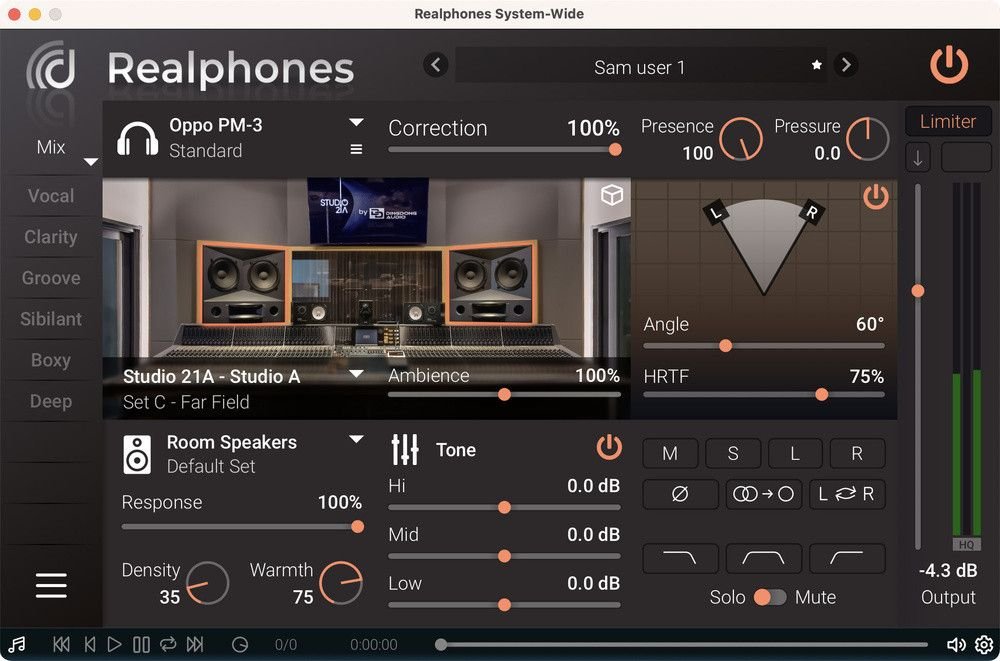
Task: Step back playback button
Action: [90, 644]
